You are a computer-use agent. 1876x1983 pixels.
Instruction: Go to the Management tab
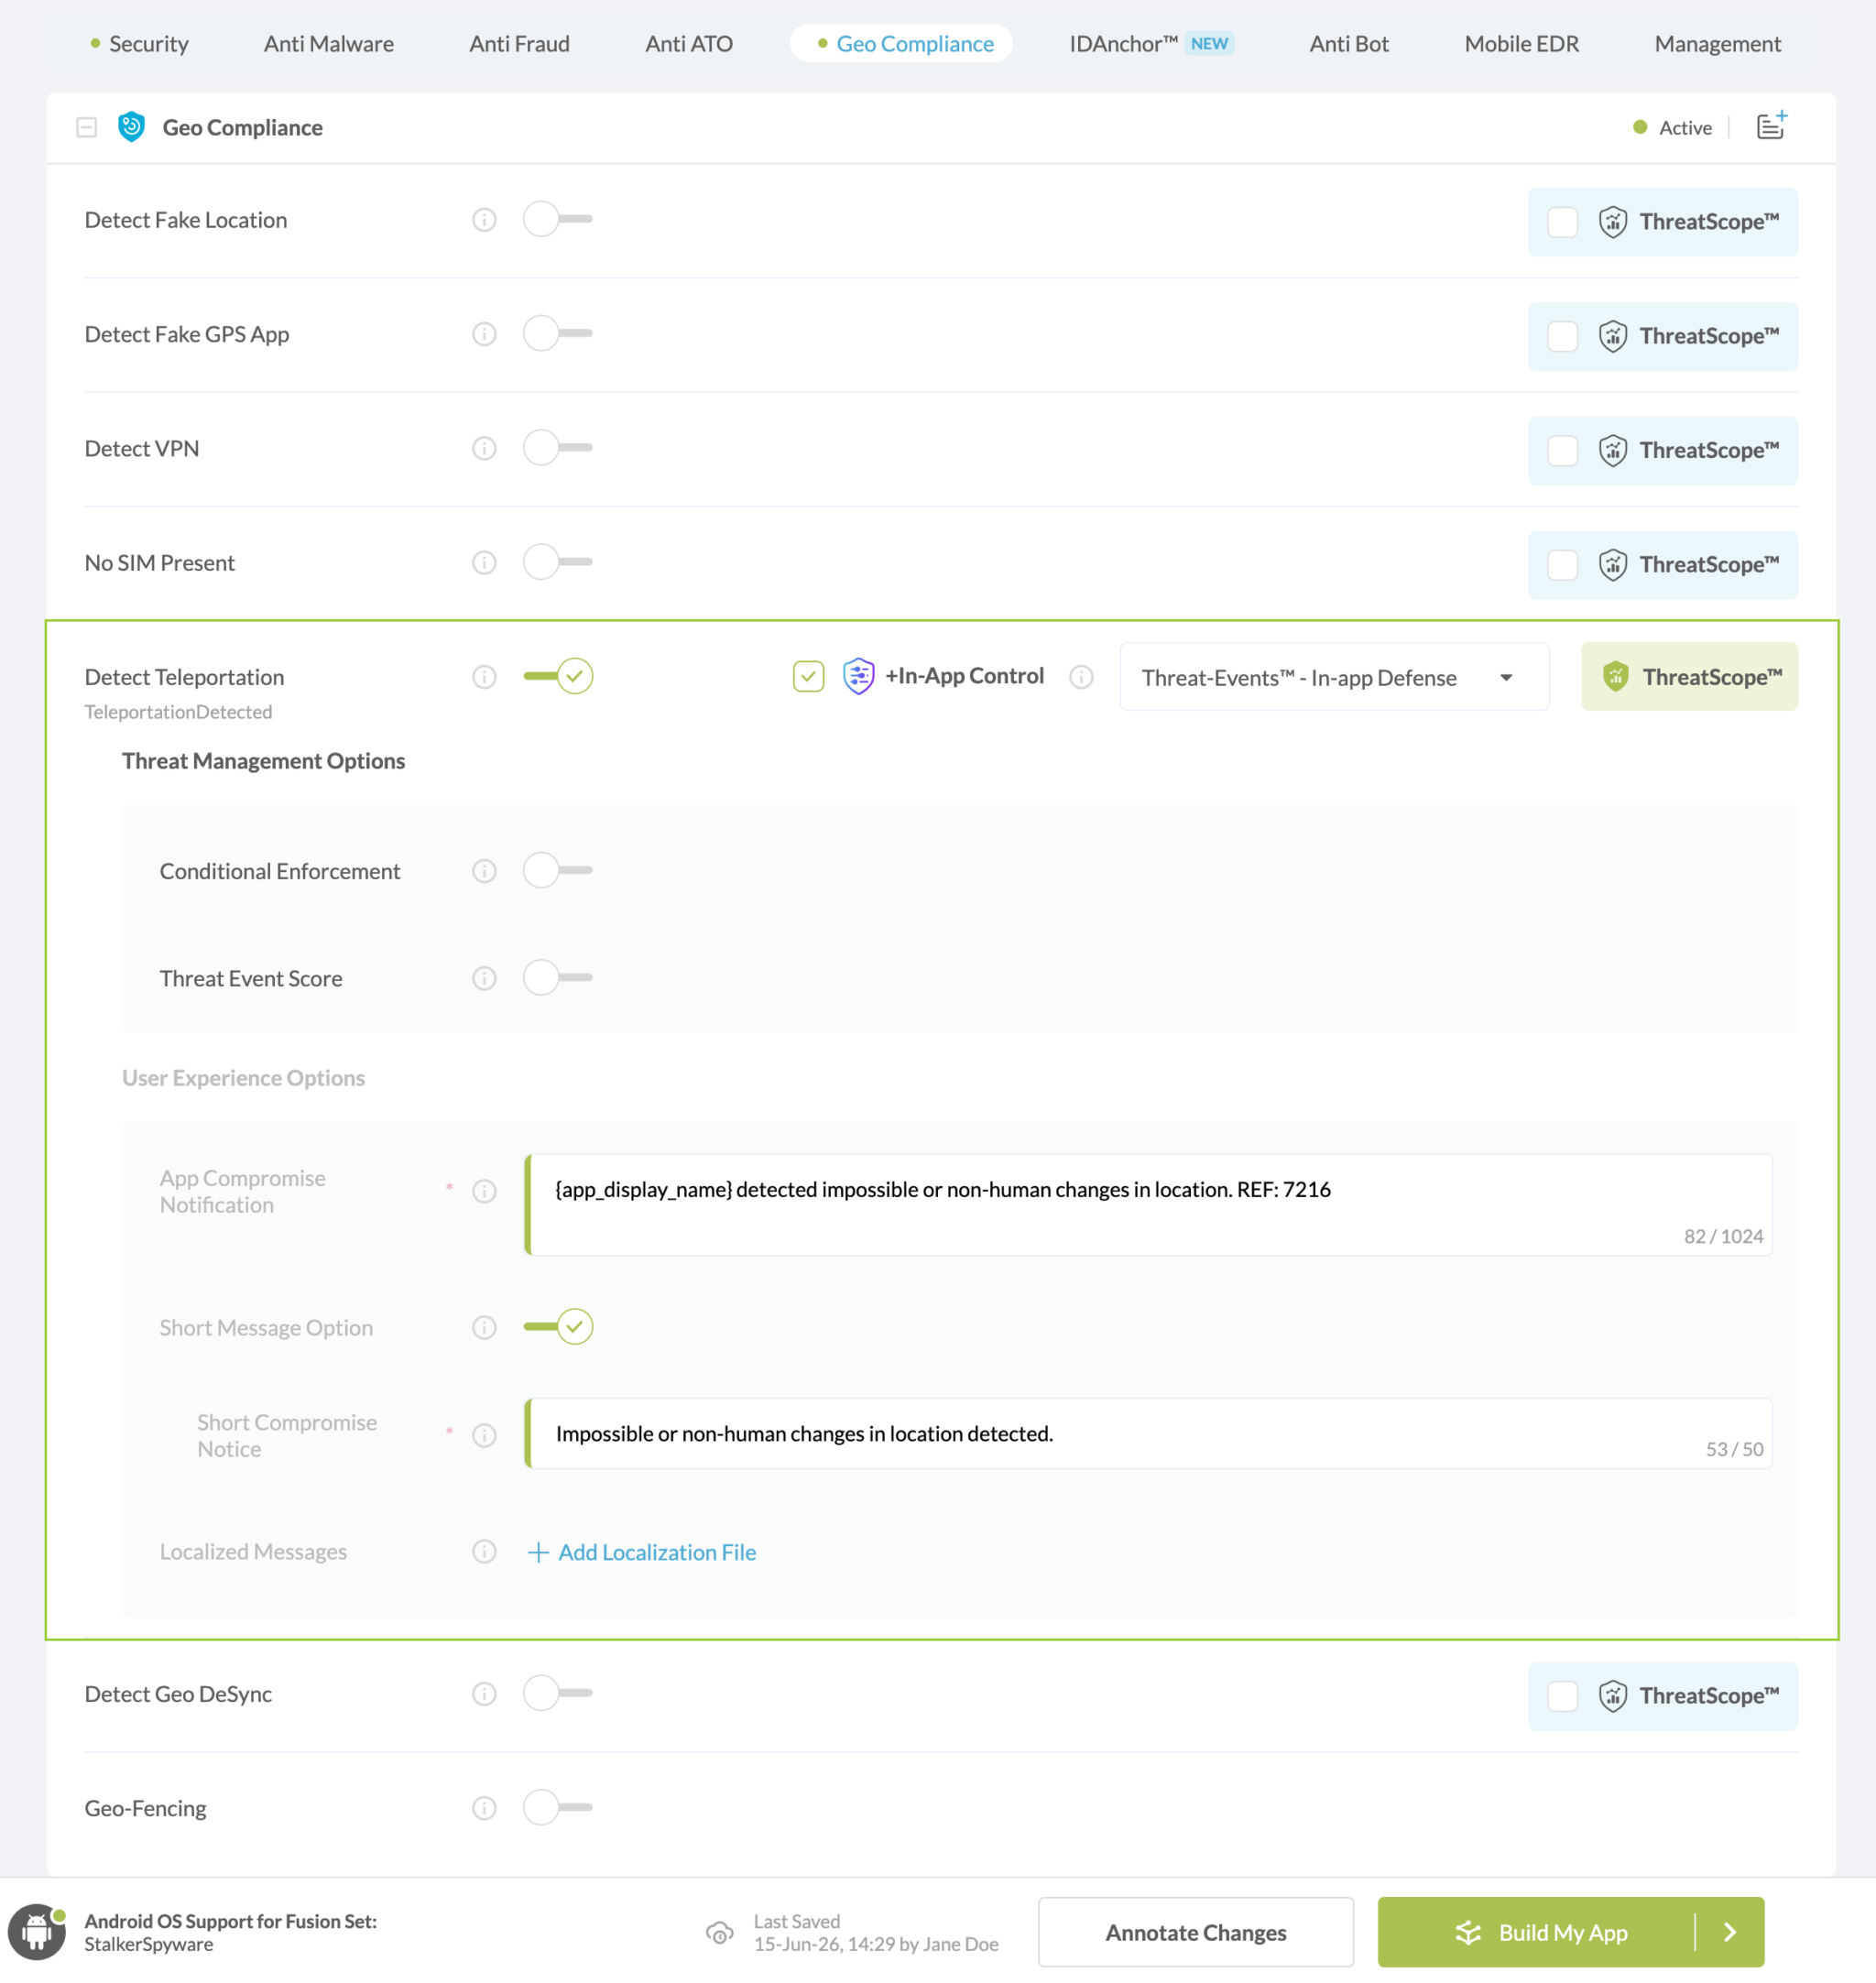[x=1717, y=43]
